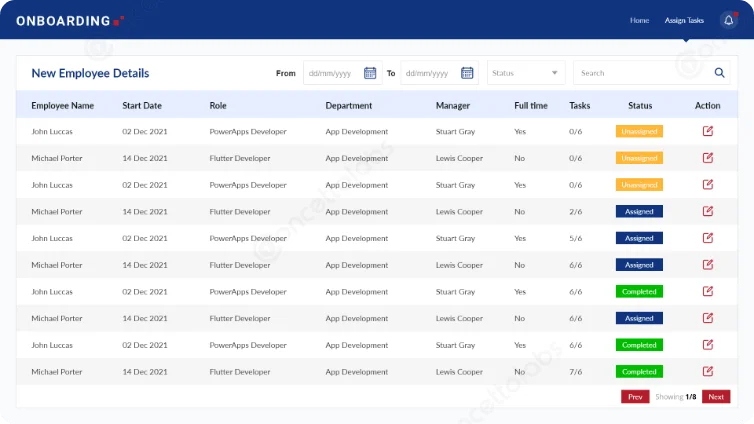This screenshot has height=424, width=754.
Task: Click edit icon for task count 7/6 row
Action: tap(708, 371)
